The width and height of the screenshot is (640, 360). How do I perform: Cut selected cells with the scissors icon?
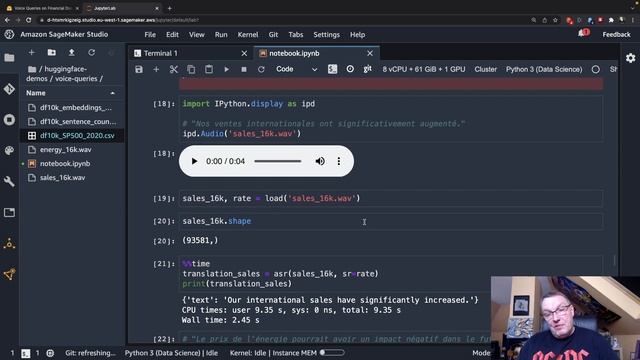pos(174,69)
